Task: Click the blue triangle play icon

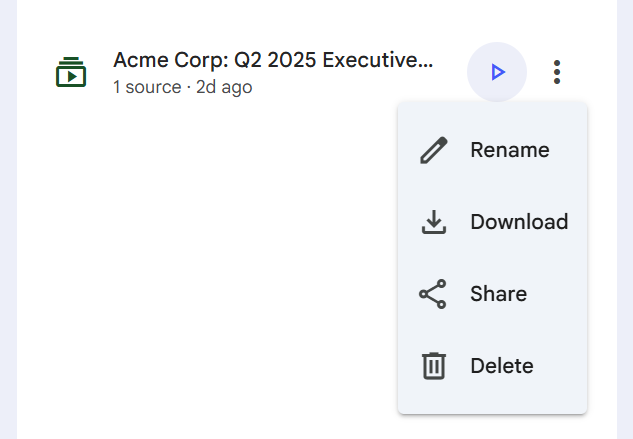Action: (498, 72)
